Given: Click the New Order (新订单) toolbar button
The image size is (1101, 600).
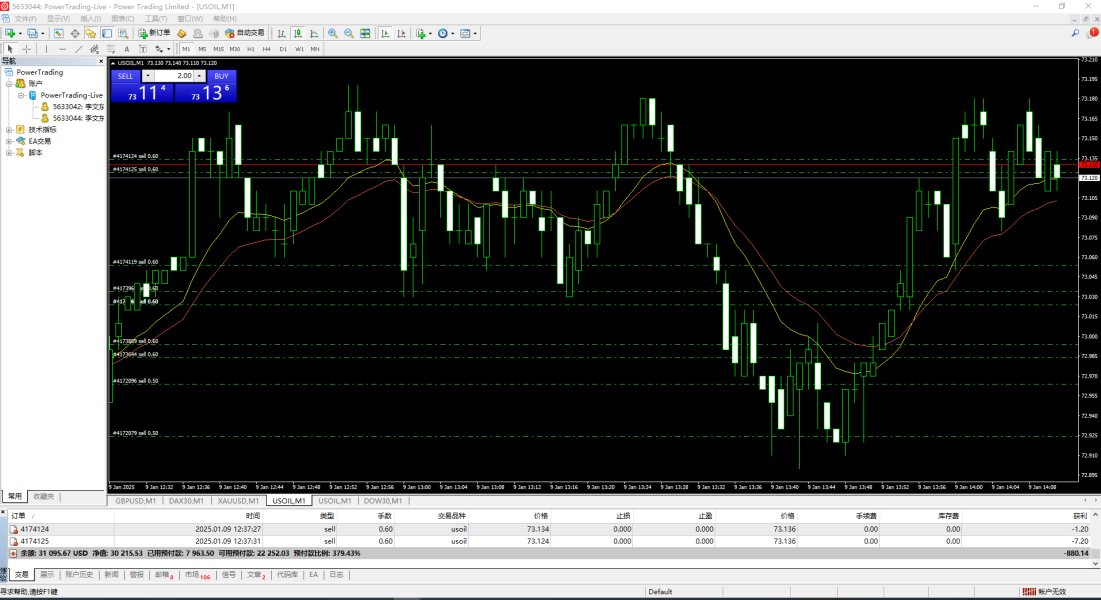Looking at the screenshot, I should click(x=153, y=33).
